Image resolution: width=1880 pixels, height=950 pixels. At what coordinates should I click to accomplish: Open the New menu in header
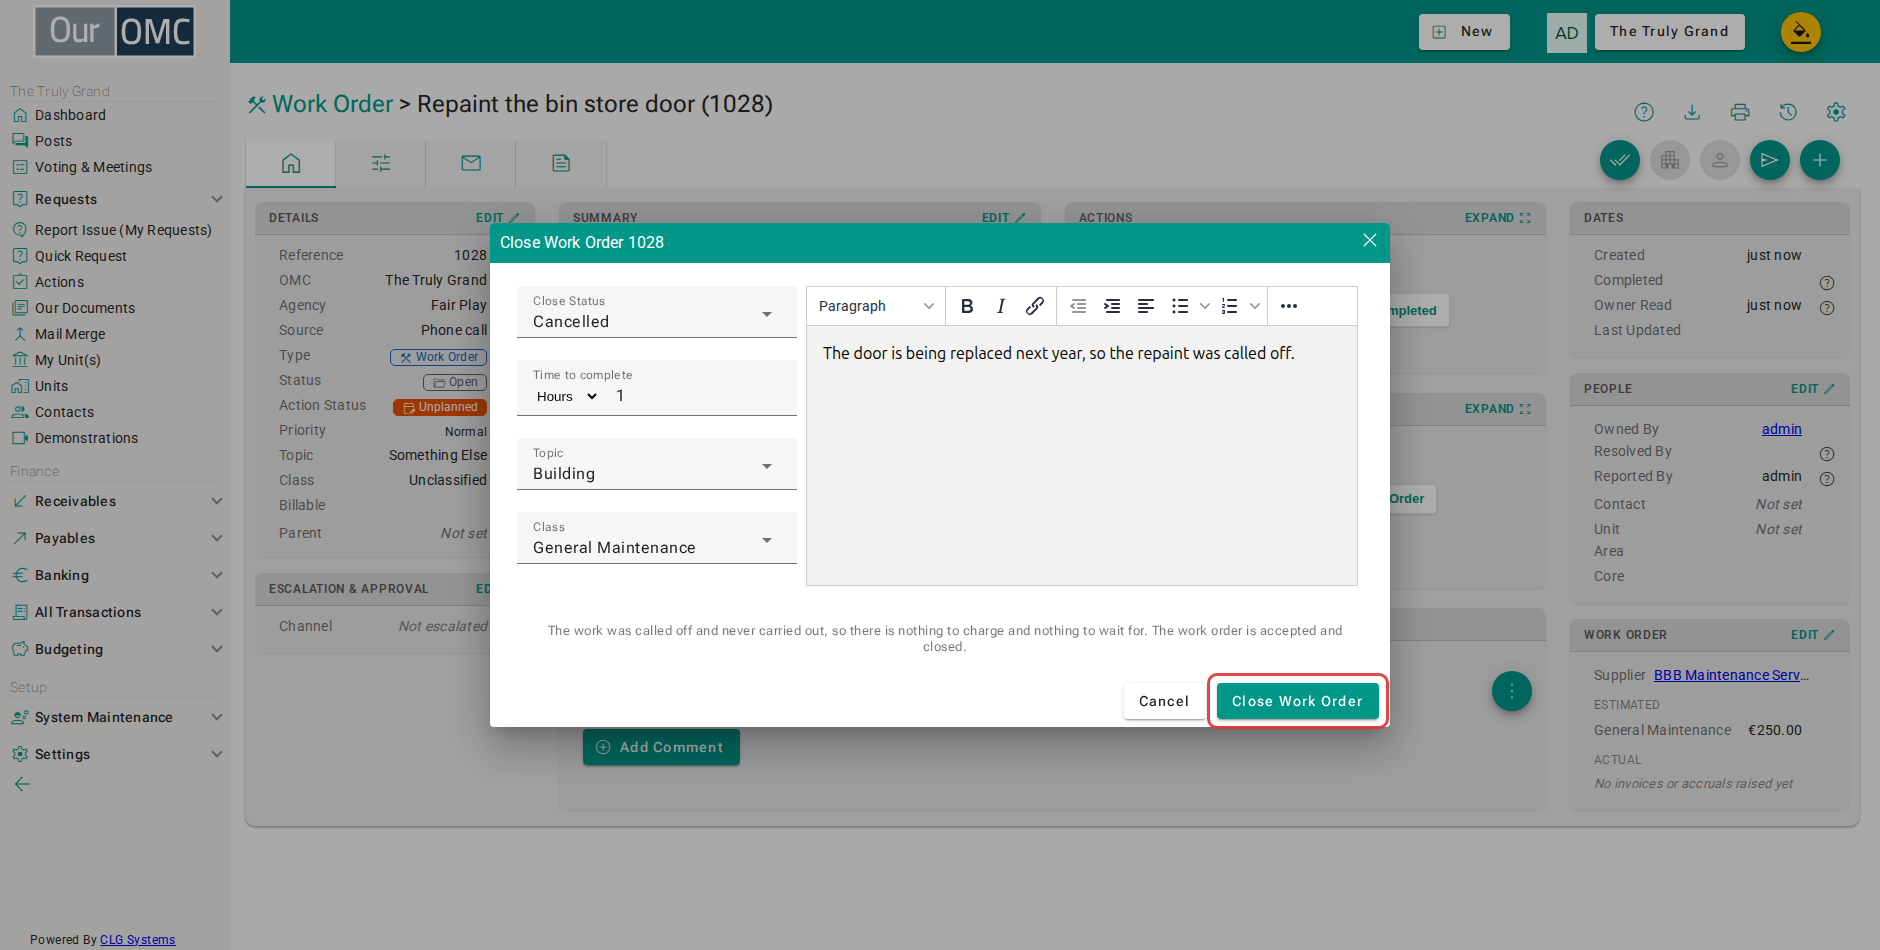pyautogui.click(x=1464, y=32)
